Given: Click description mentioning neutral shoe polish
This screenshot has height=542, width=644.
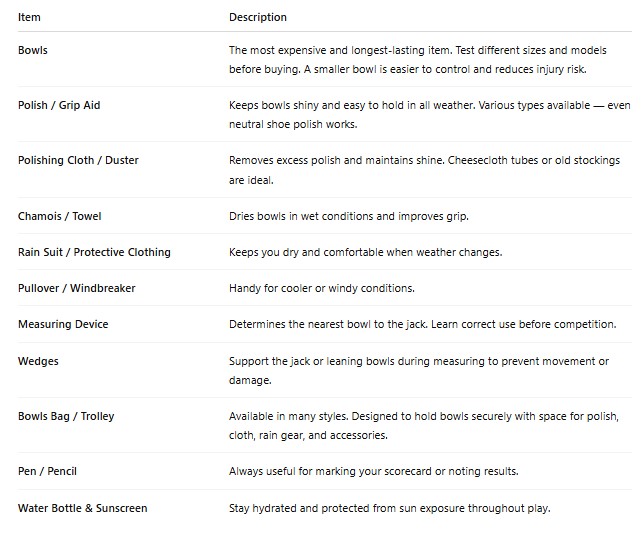Looking at the screenshot, I should click(430, 115).
